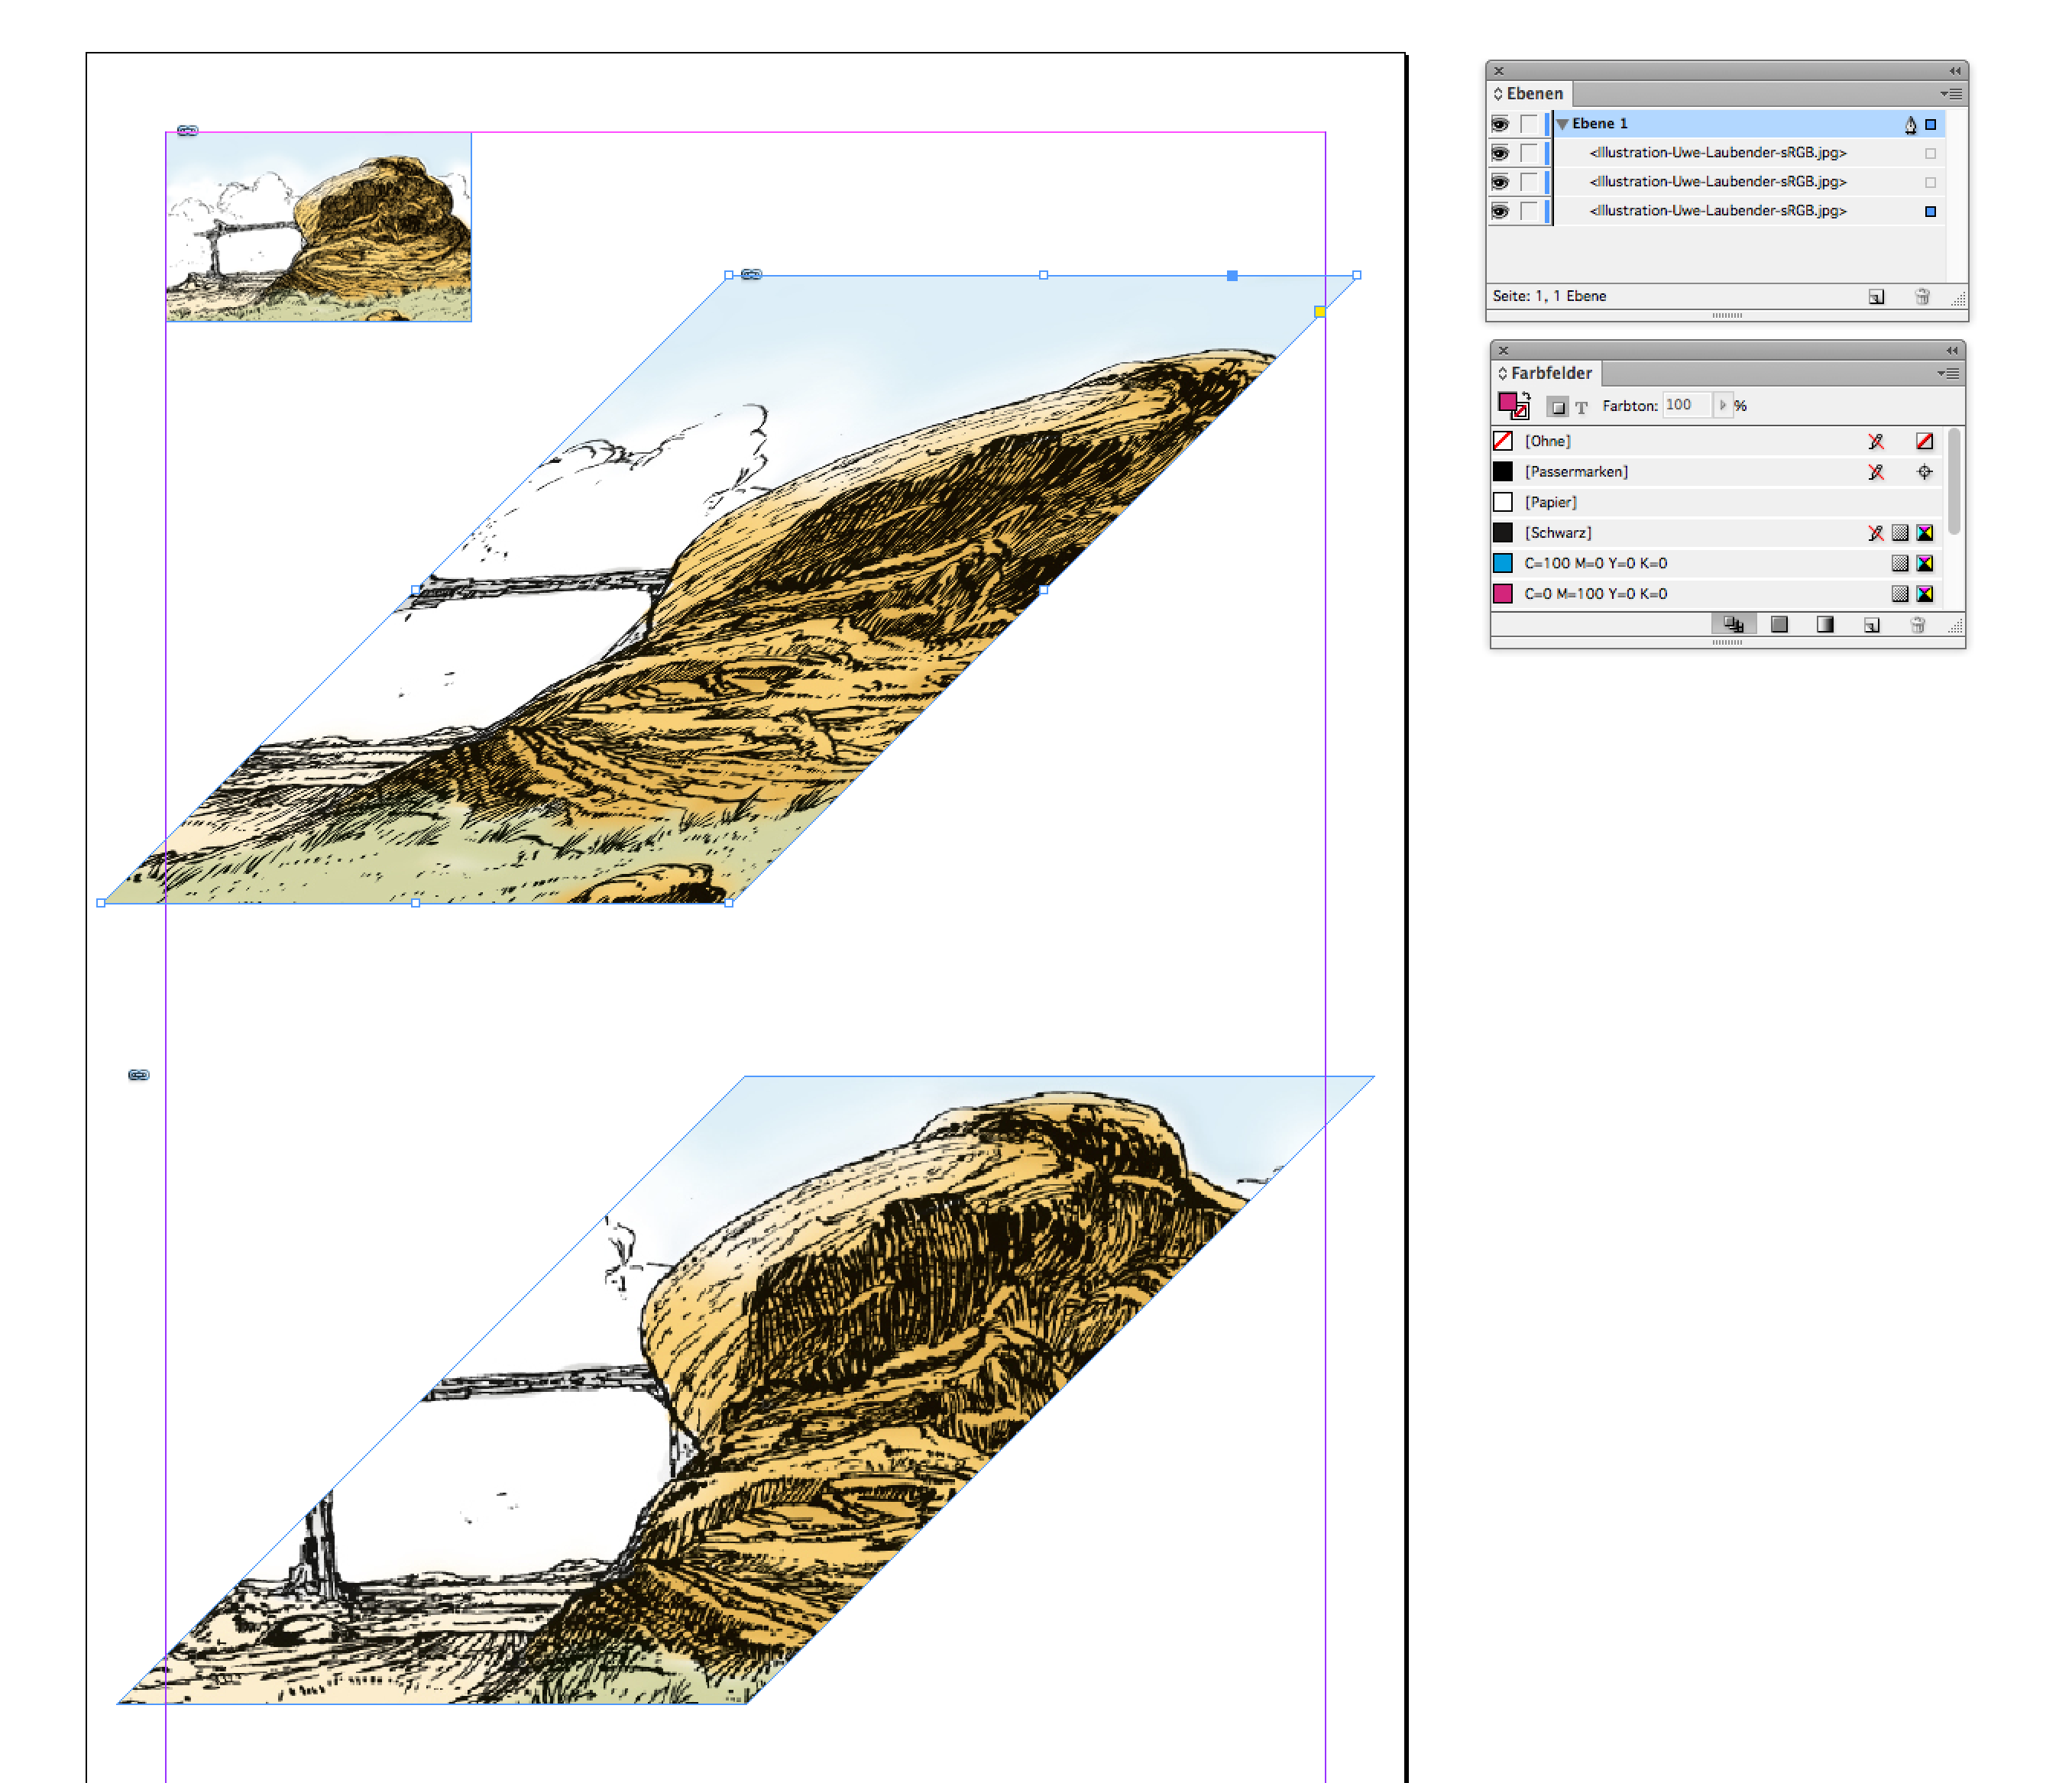Viewport: 2072px width, 1783px height.
Task: Select swatch C=100 M=0 Y=0 K=0
Action: pos(1716,563)
